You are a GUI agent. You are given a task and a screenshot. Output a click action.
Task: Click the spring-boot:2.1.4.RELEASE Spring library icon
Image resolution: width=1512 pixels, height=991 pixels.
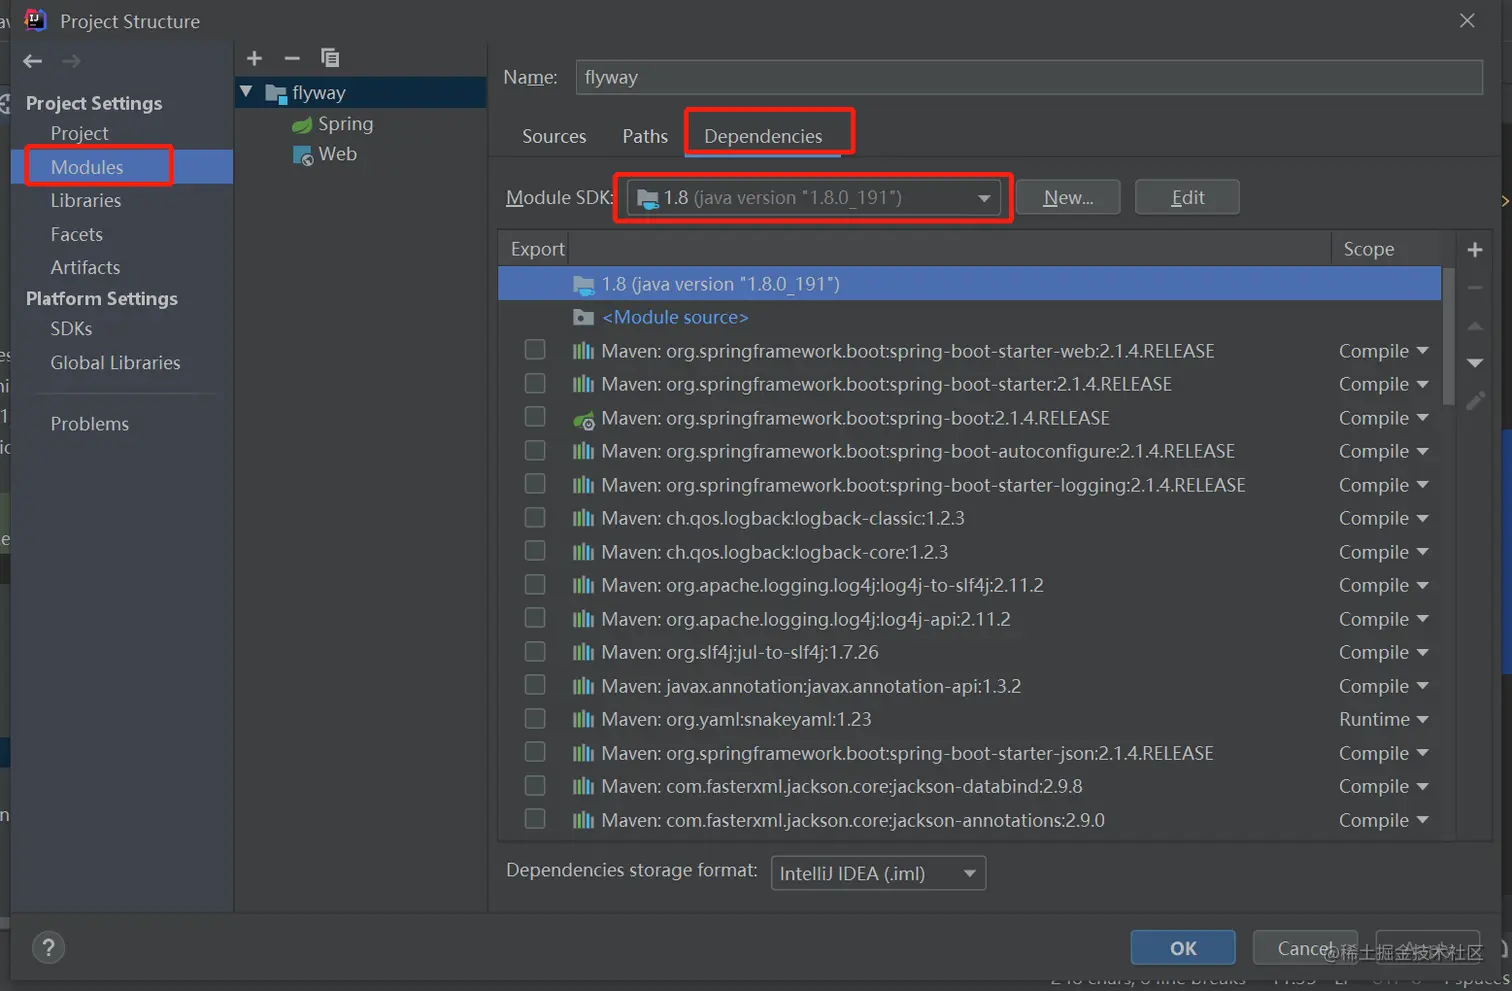[x=584, y=419]
